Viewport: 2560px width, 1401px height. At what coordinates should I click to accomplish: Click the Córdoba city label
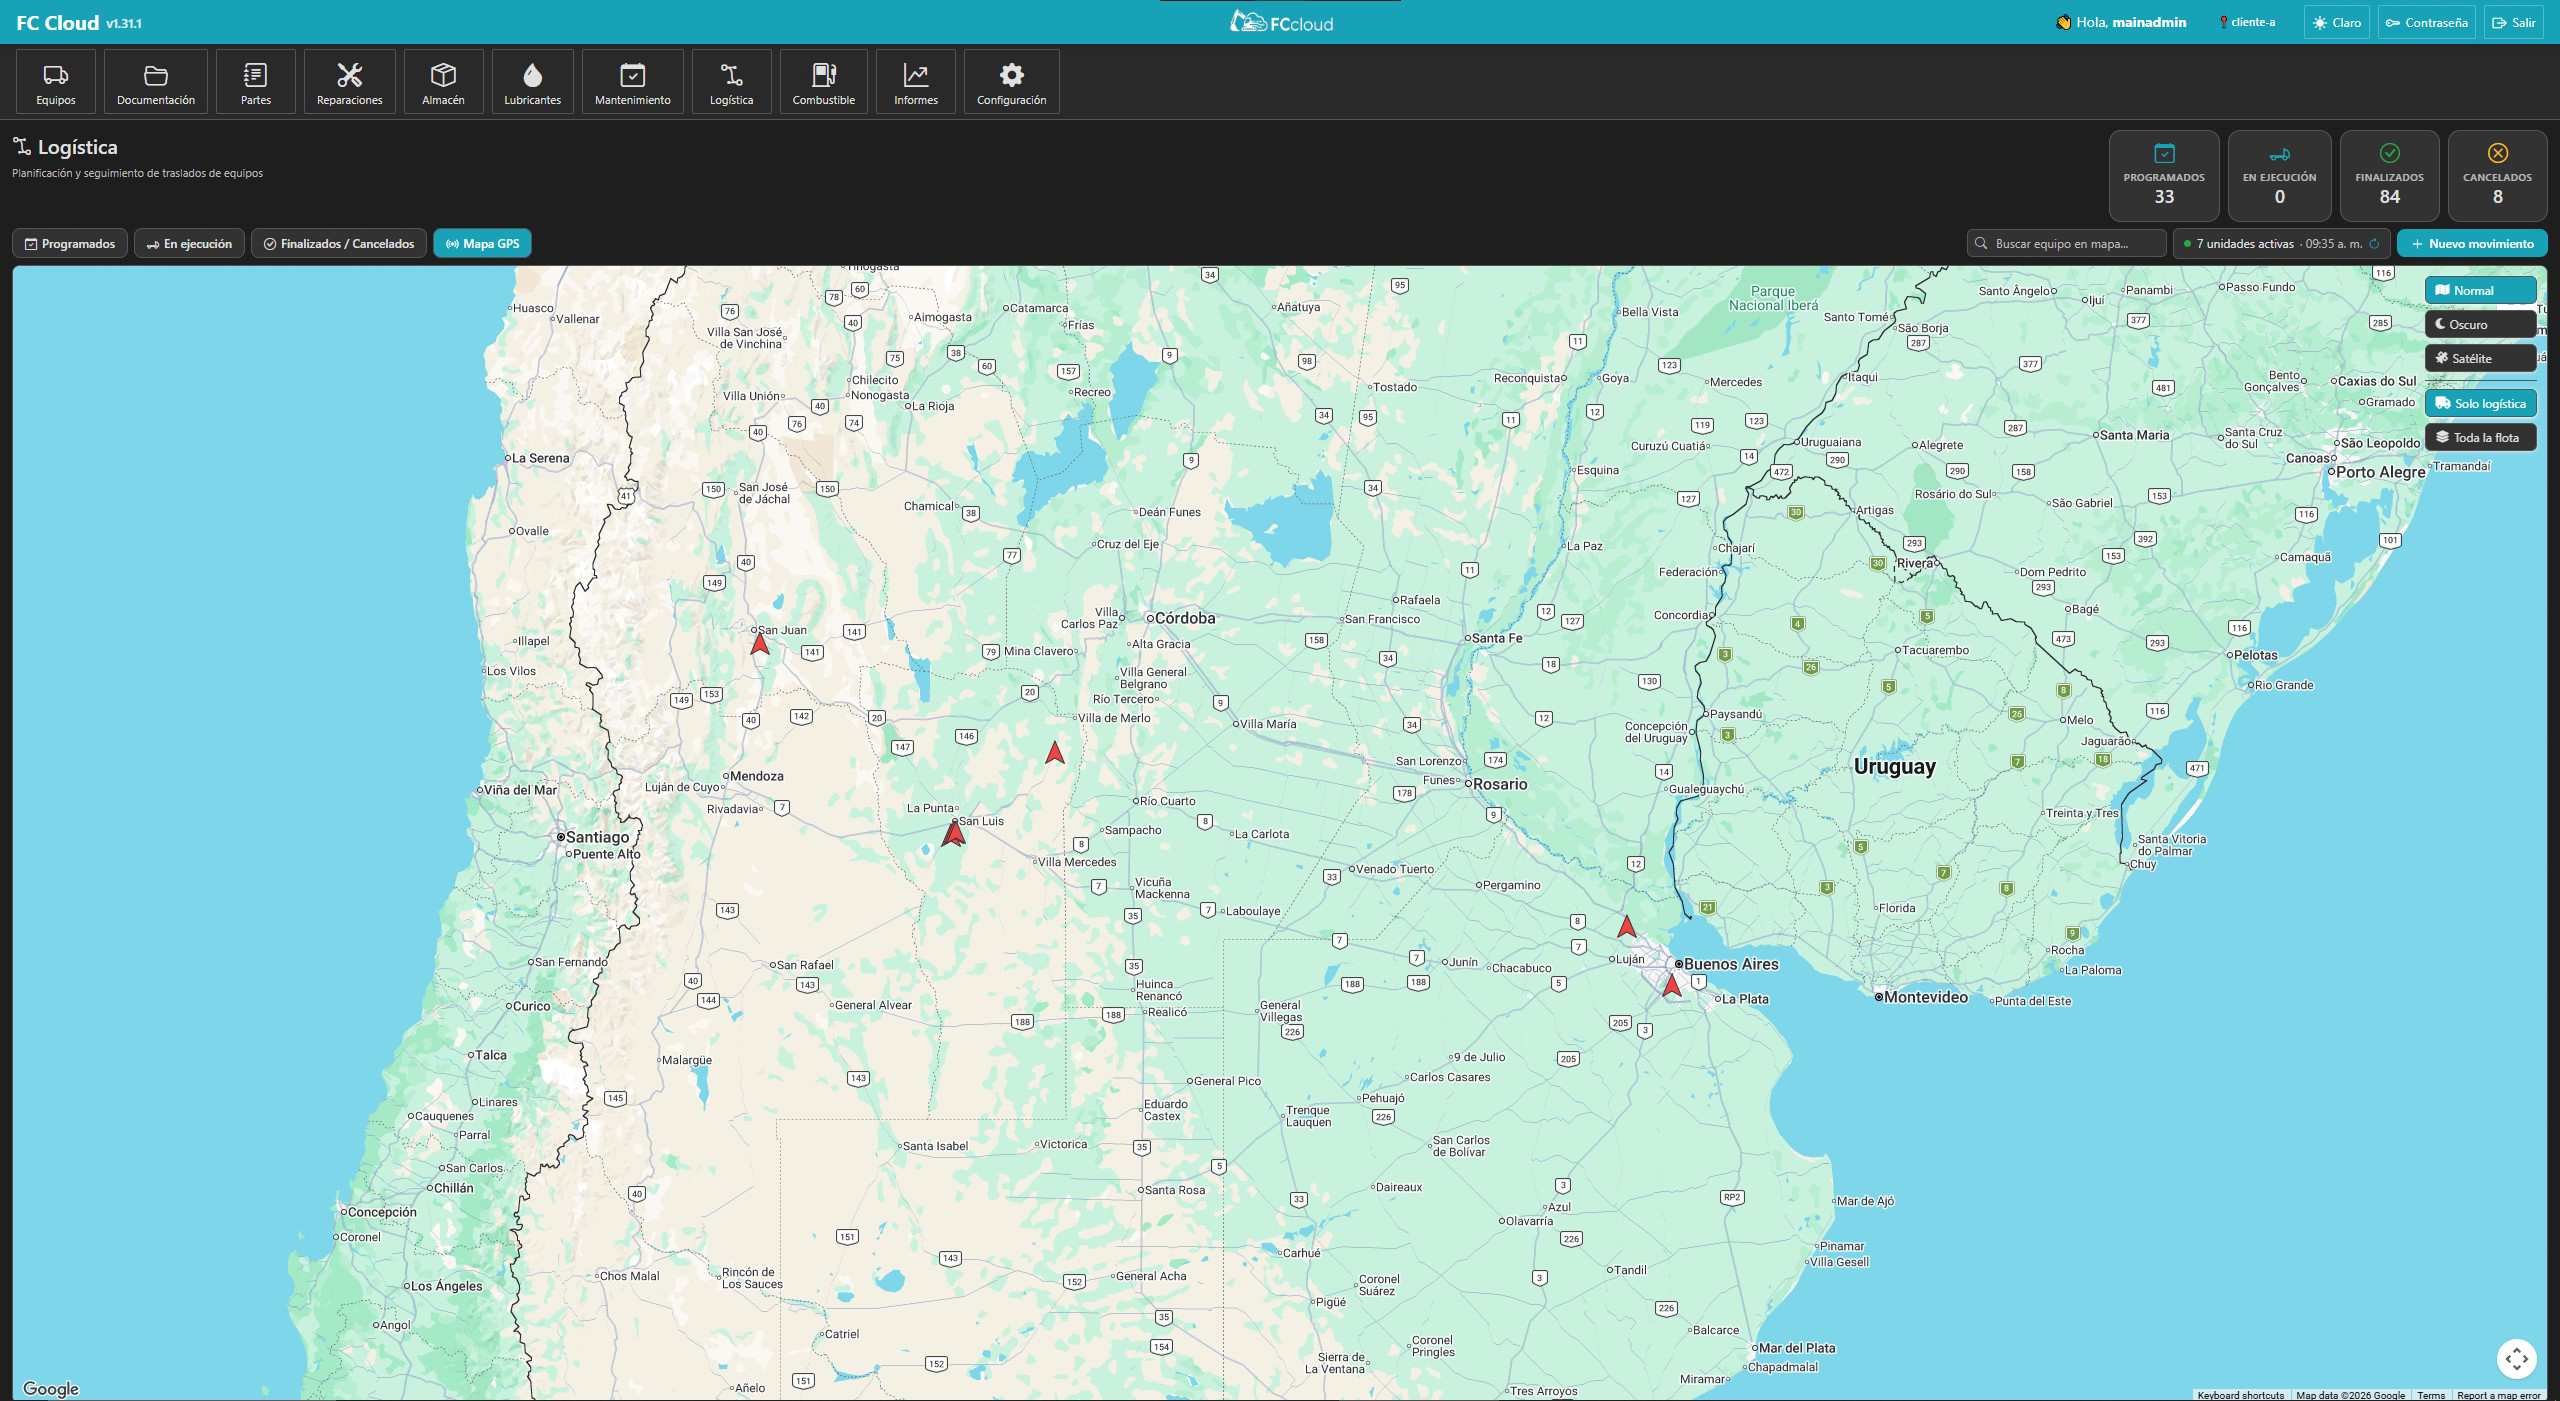point(1184,618)
